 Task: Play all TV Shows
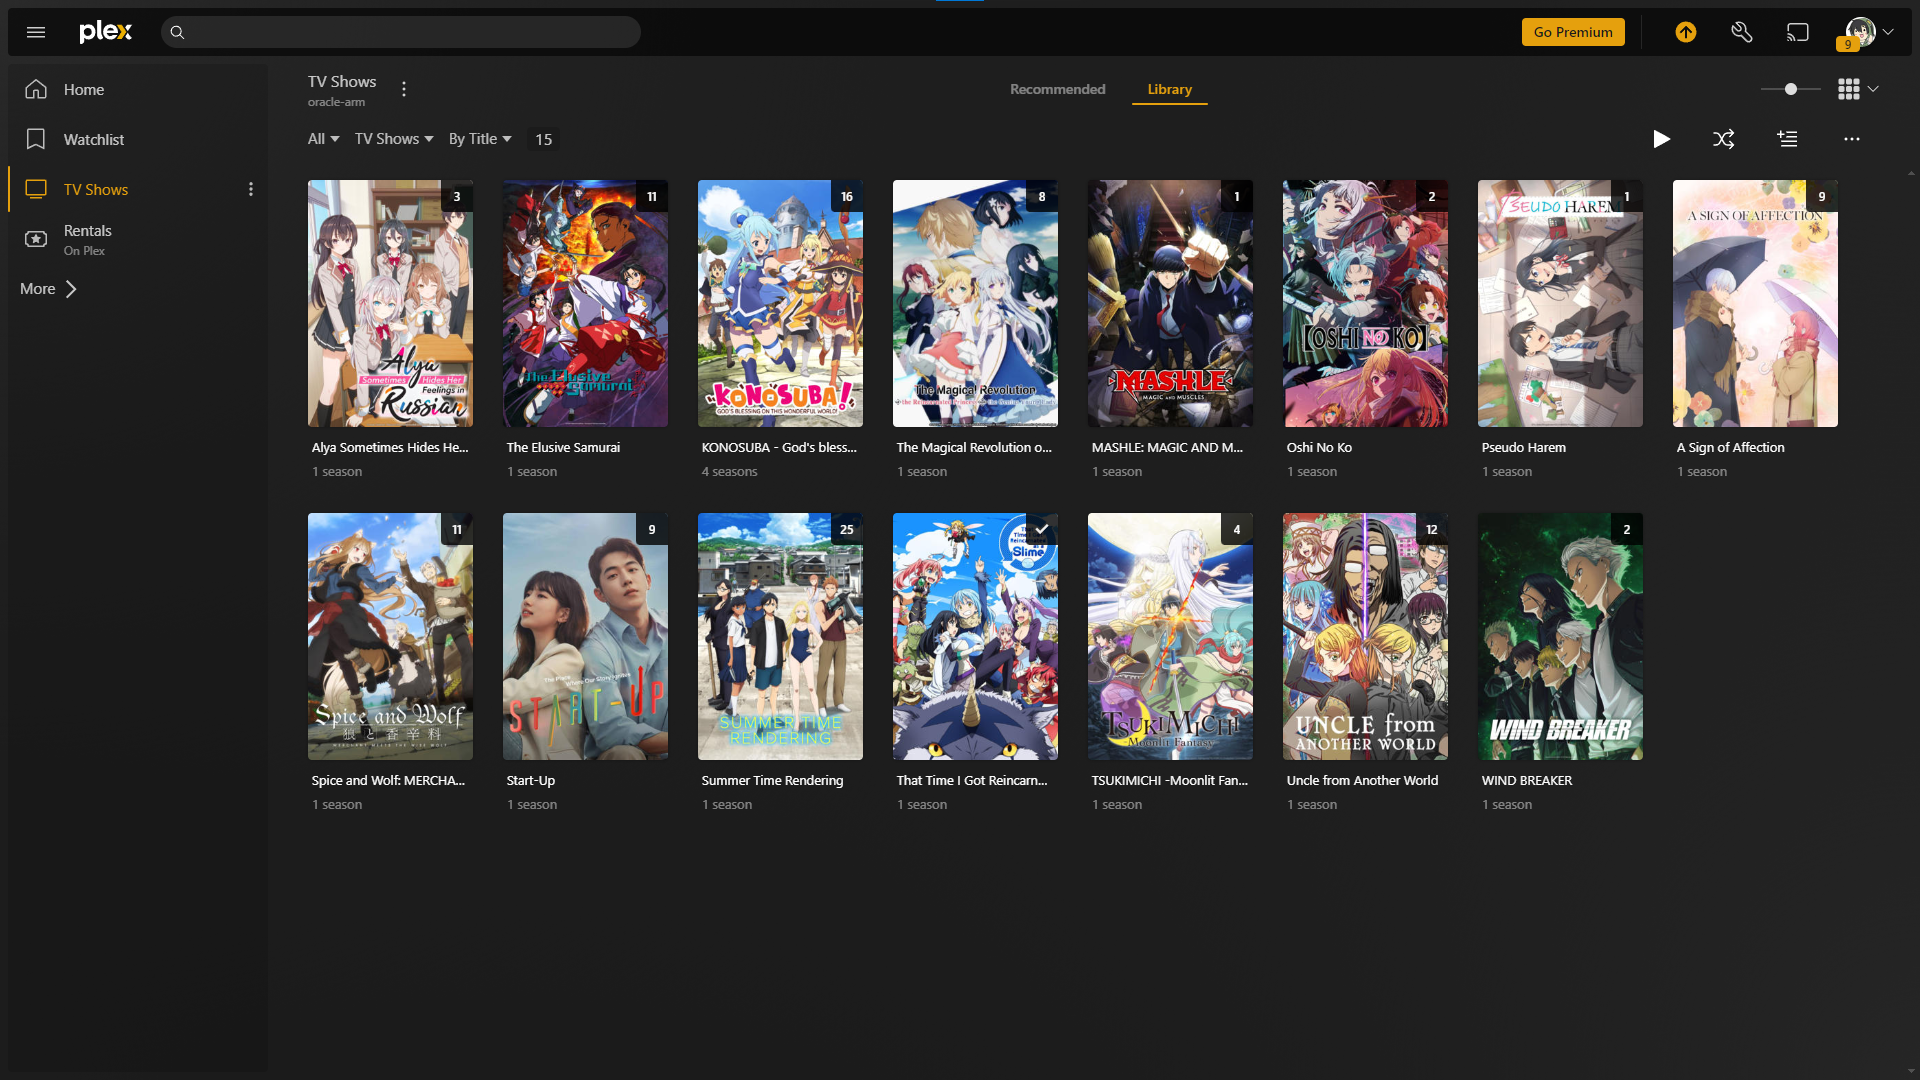click(x=1661, y=139)
